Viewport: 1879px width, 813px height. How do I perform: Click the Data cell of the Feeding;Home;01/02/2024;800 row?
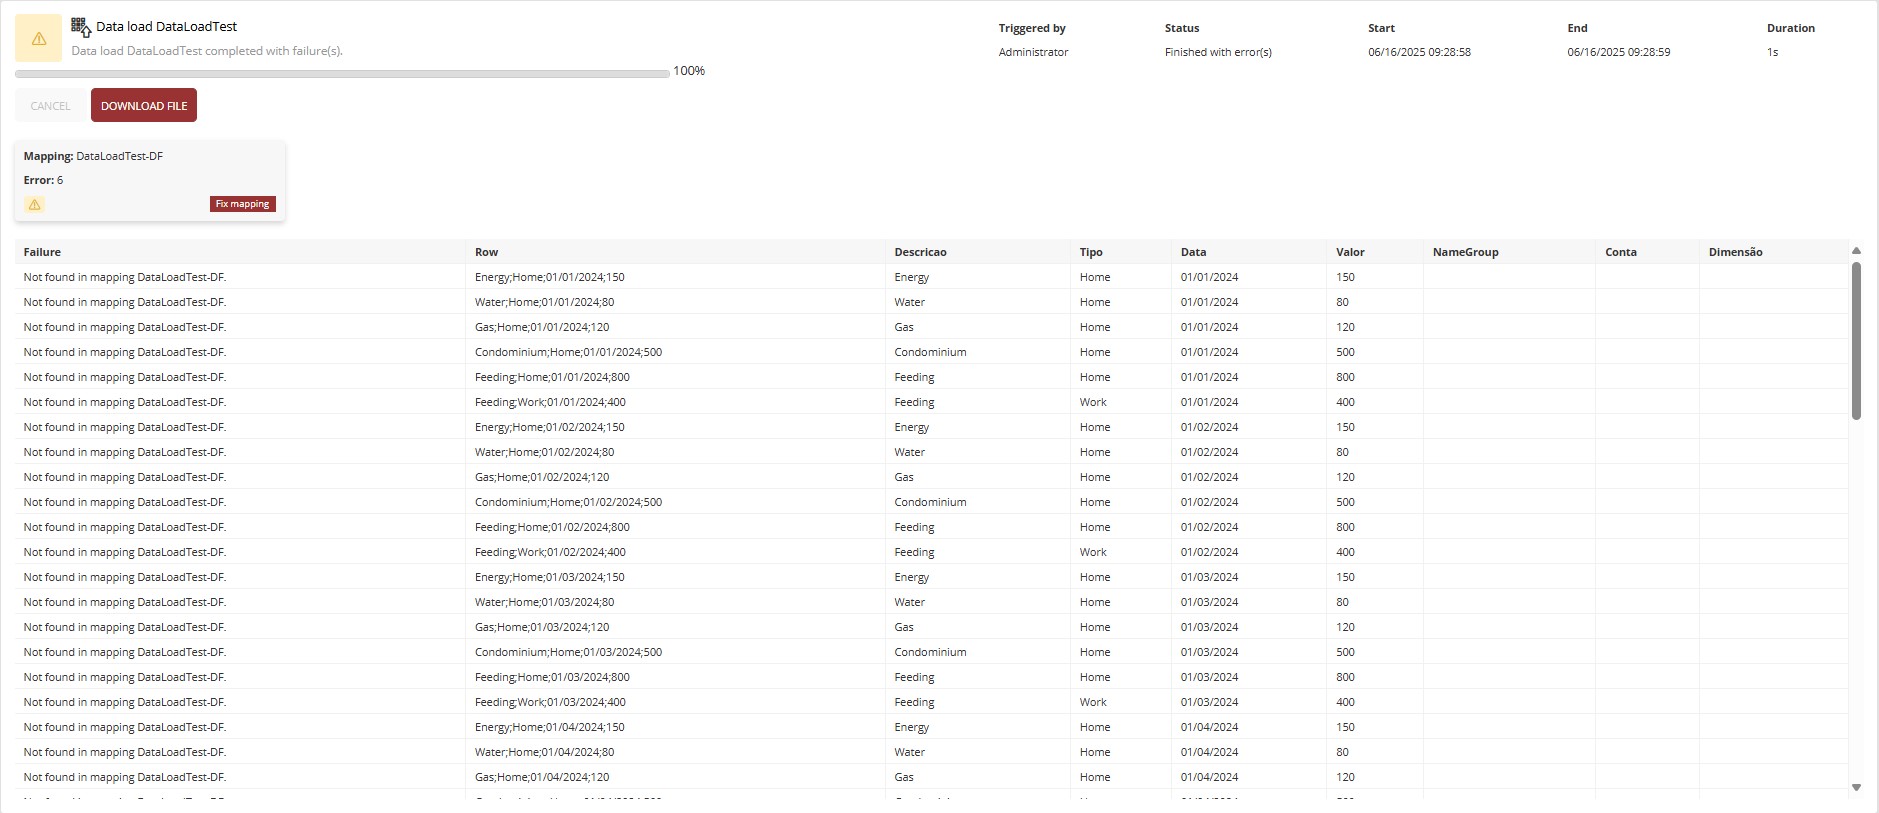[x=1249, y=527]
